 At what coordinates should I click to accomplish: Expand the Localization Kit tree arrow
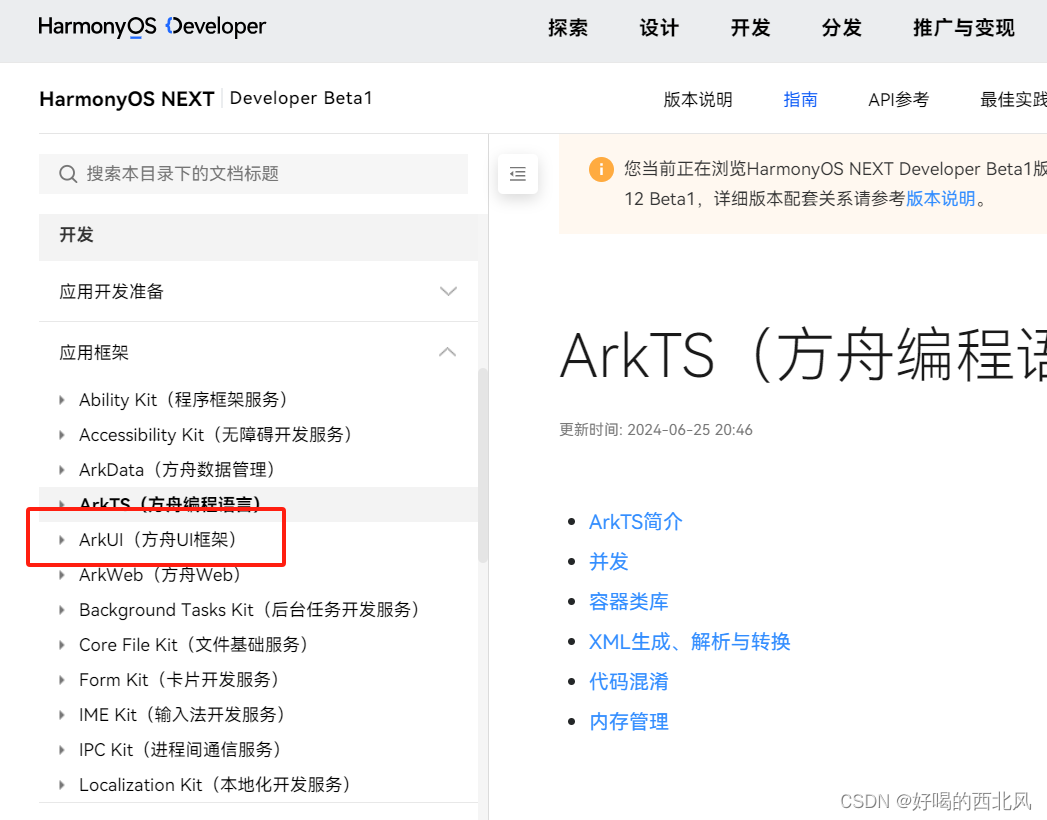61,785
